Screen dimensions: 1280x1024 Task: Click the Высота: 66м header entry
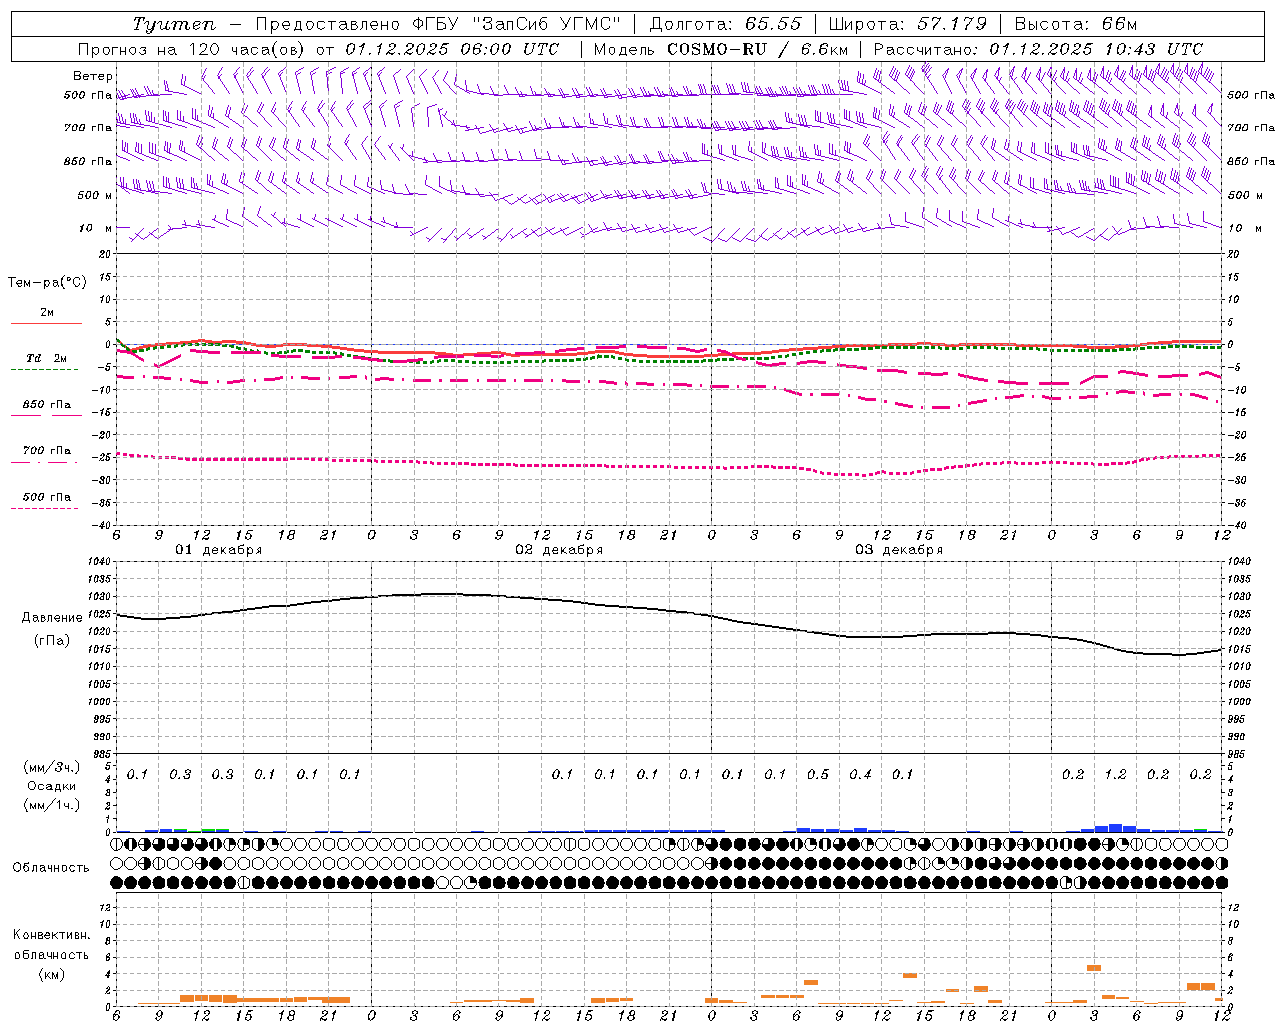1075,24
